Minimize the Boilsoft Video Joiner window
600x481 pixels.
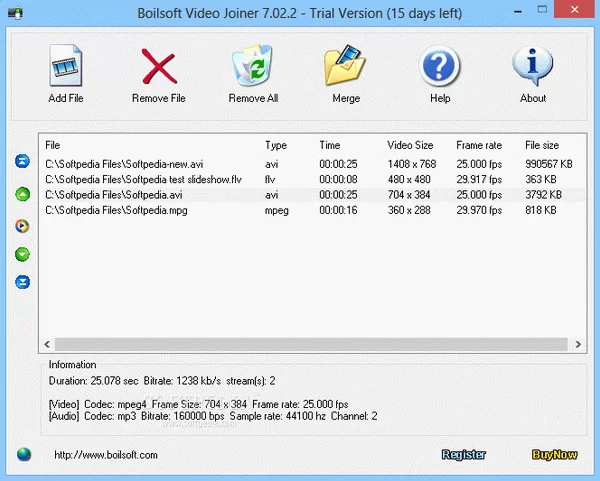tap(518, 11)
